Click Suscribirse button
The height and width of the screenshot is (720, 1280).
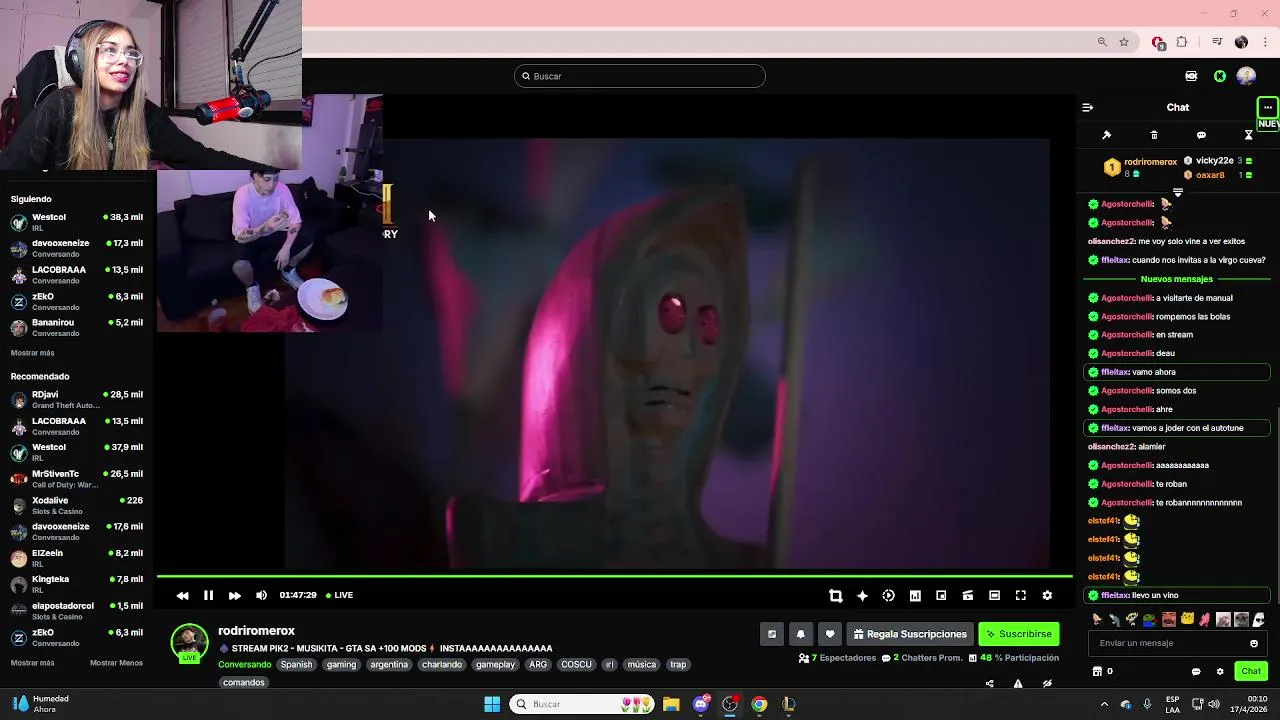coord(1018,634)
